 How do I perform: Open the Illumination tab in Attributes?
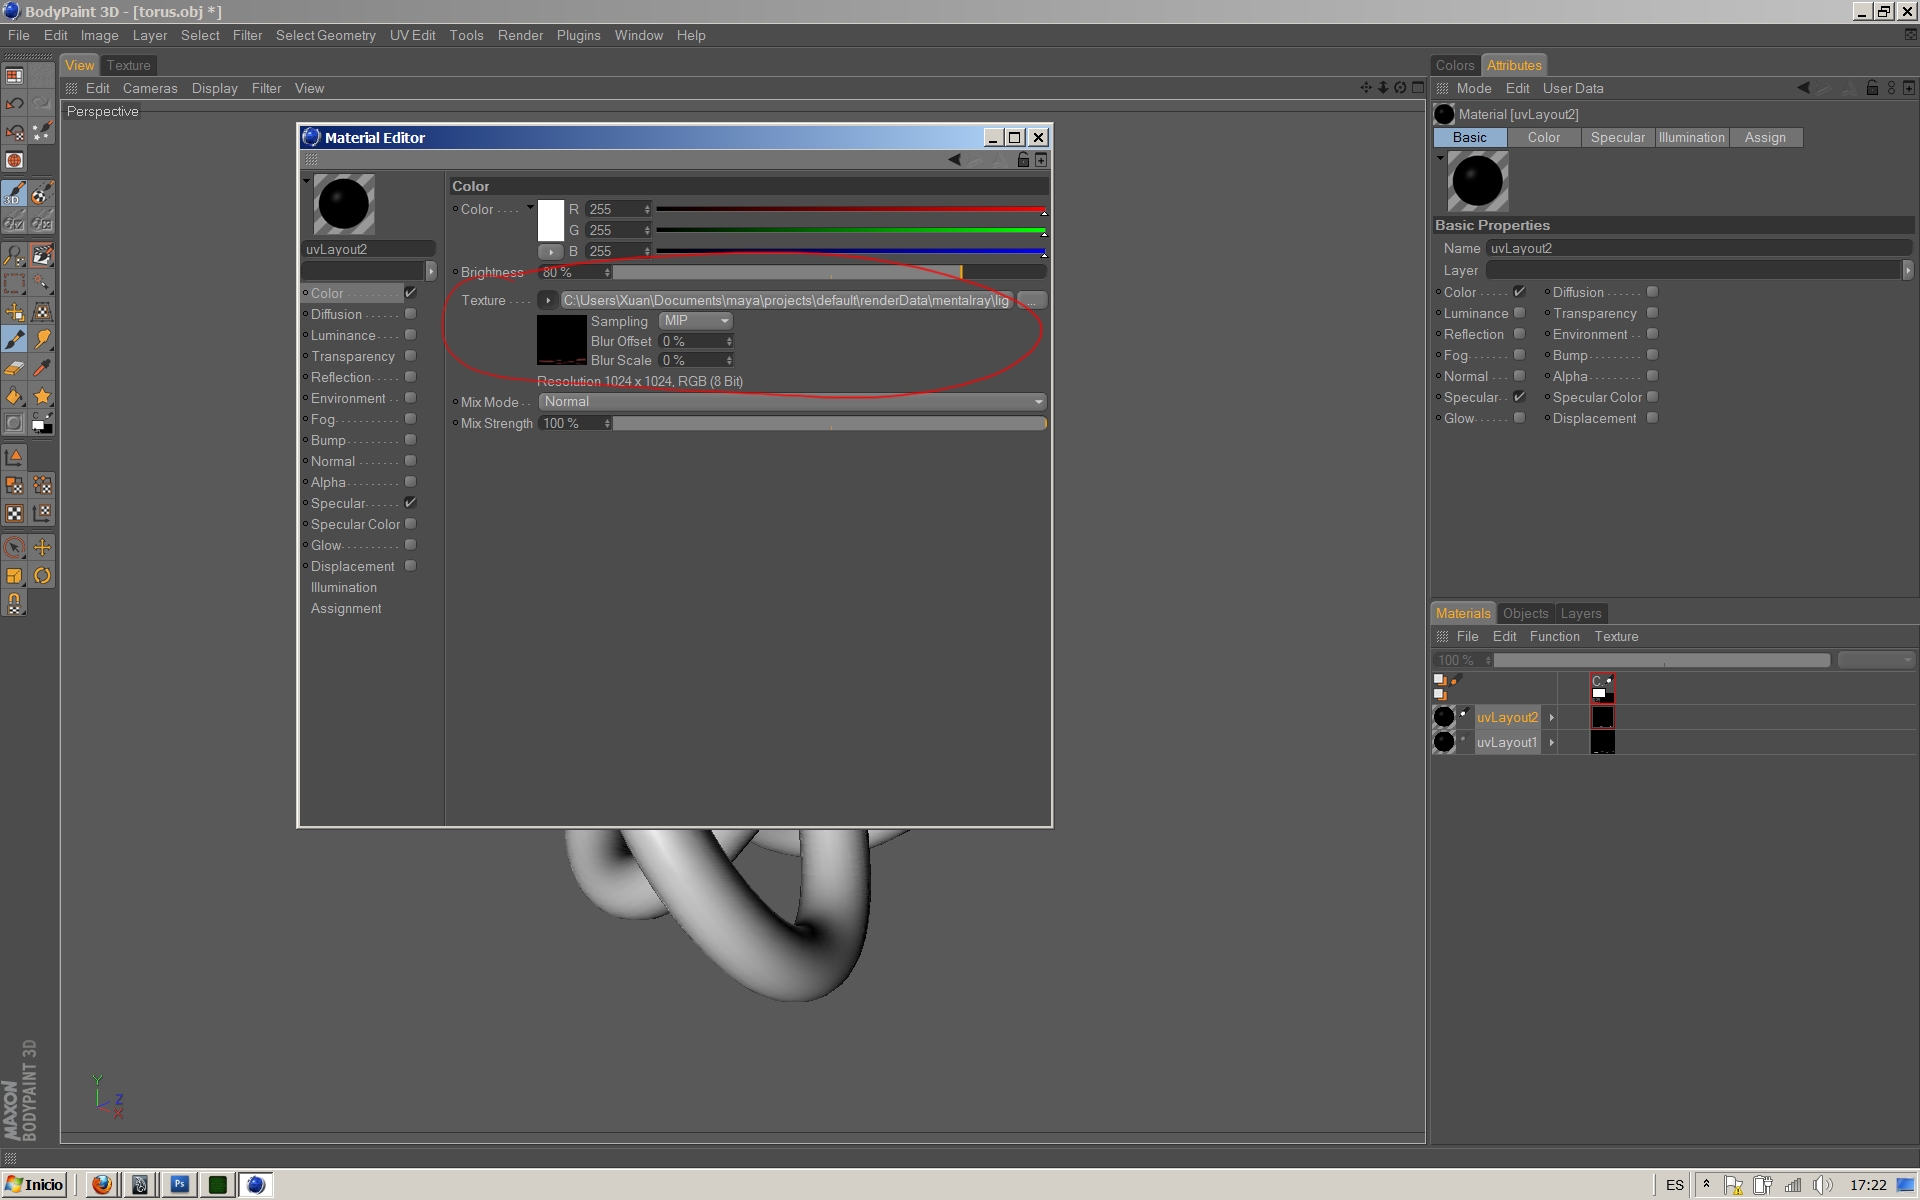[1691, 138]
